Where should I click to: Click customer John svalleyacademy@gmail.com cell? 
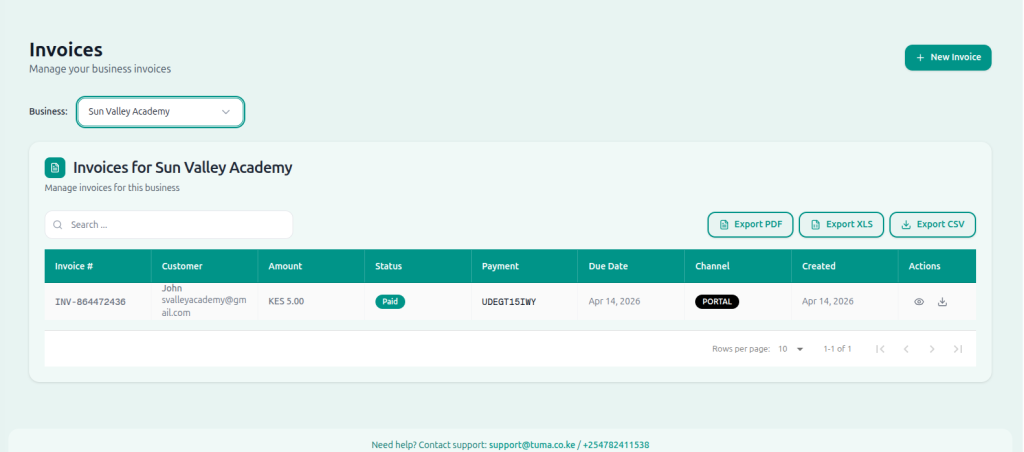pyautogui.click(x=204, y=301)
